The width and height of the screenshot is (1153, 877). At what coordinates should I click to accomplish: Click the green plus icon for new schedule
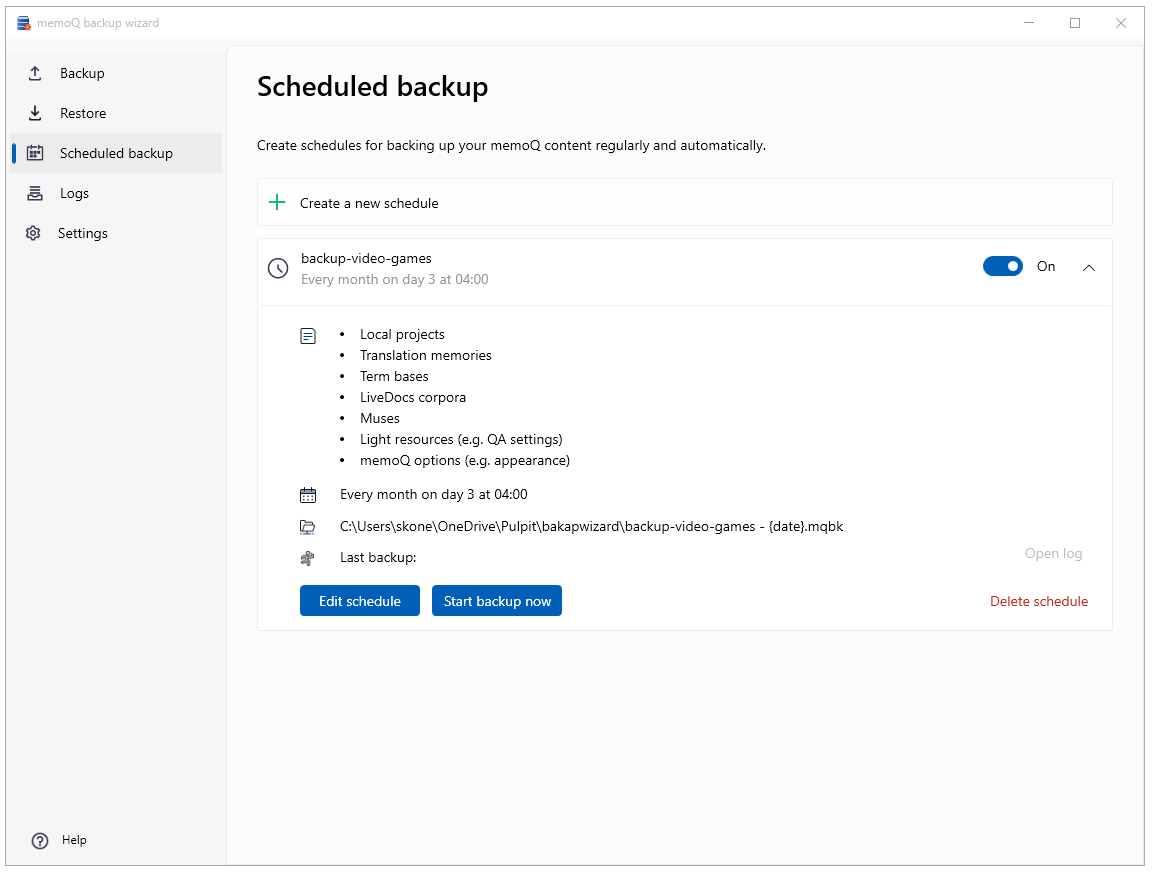point(276,202)
